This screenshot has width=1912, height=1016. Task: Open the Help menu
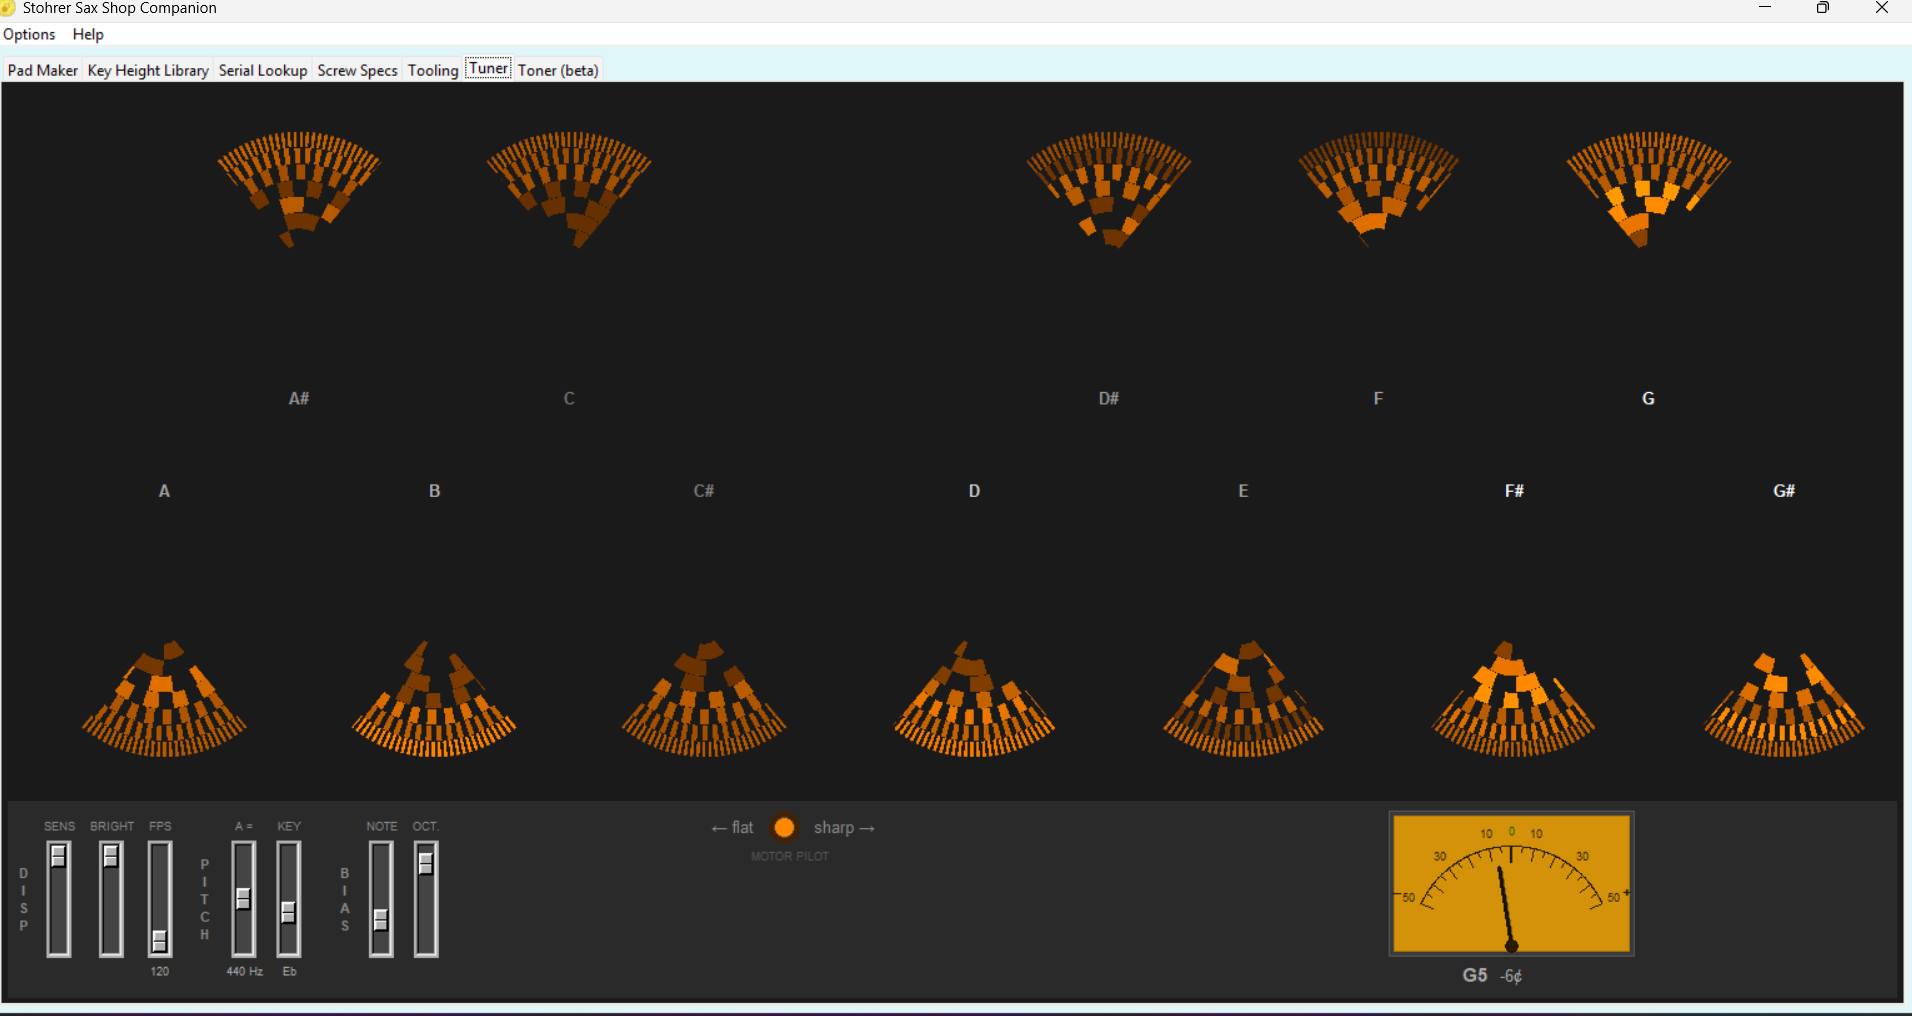[x=88, y=34]
